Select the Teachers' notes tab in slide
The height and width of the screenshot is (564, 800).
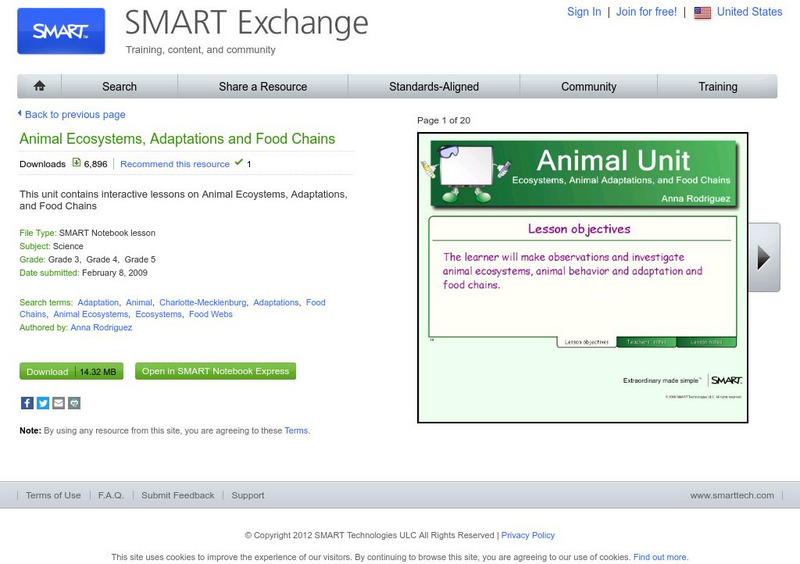coord(646,342)
